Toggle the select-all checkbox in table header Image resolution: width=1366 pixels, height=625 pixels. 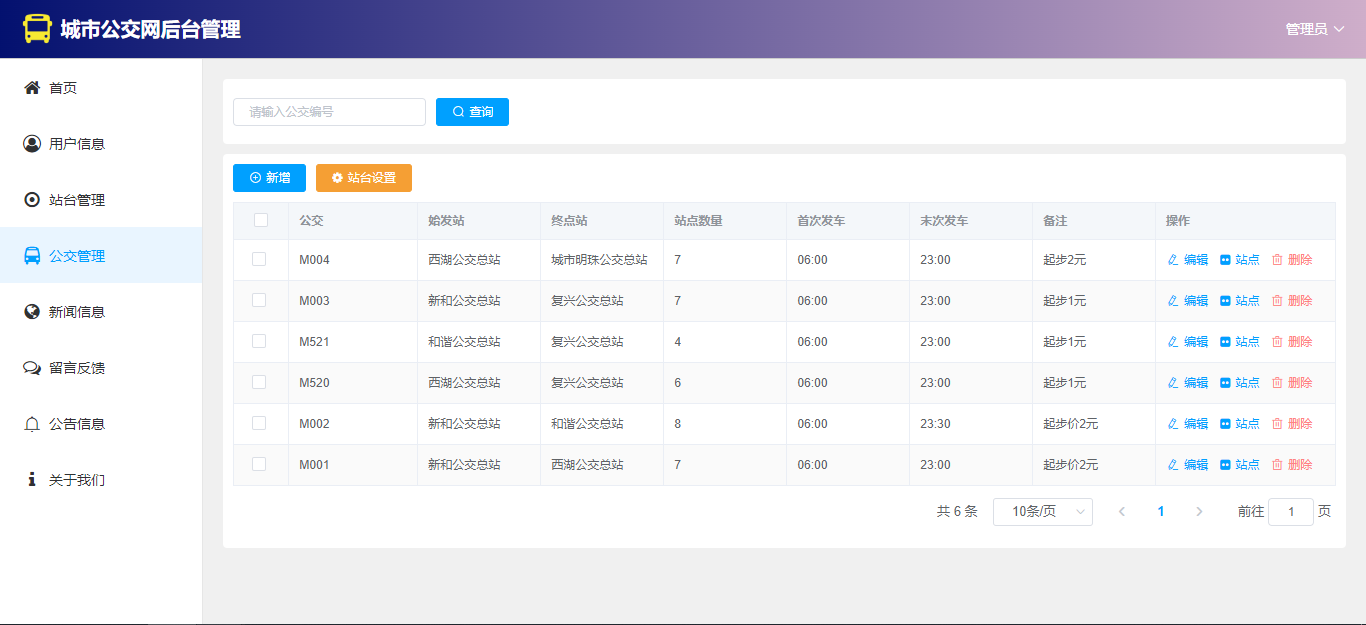click(261, 221)
